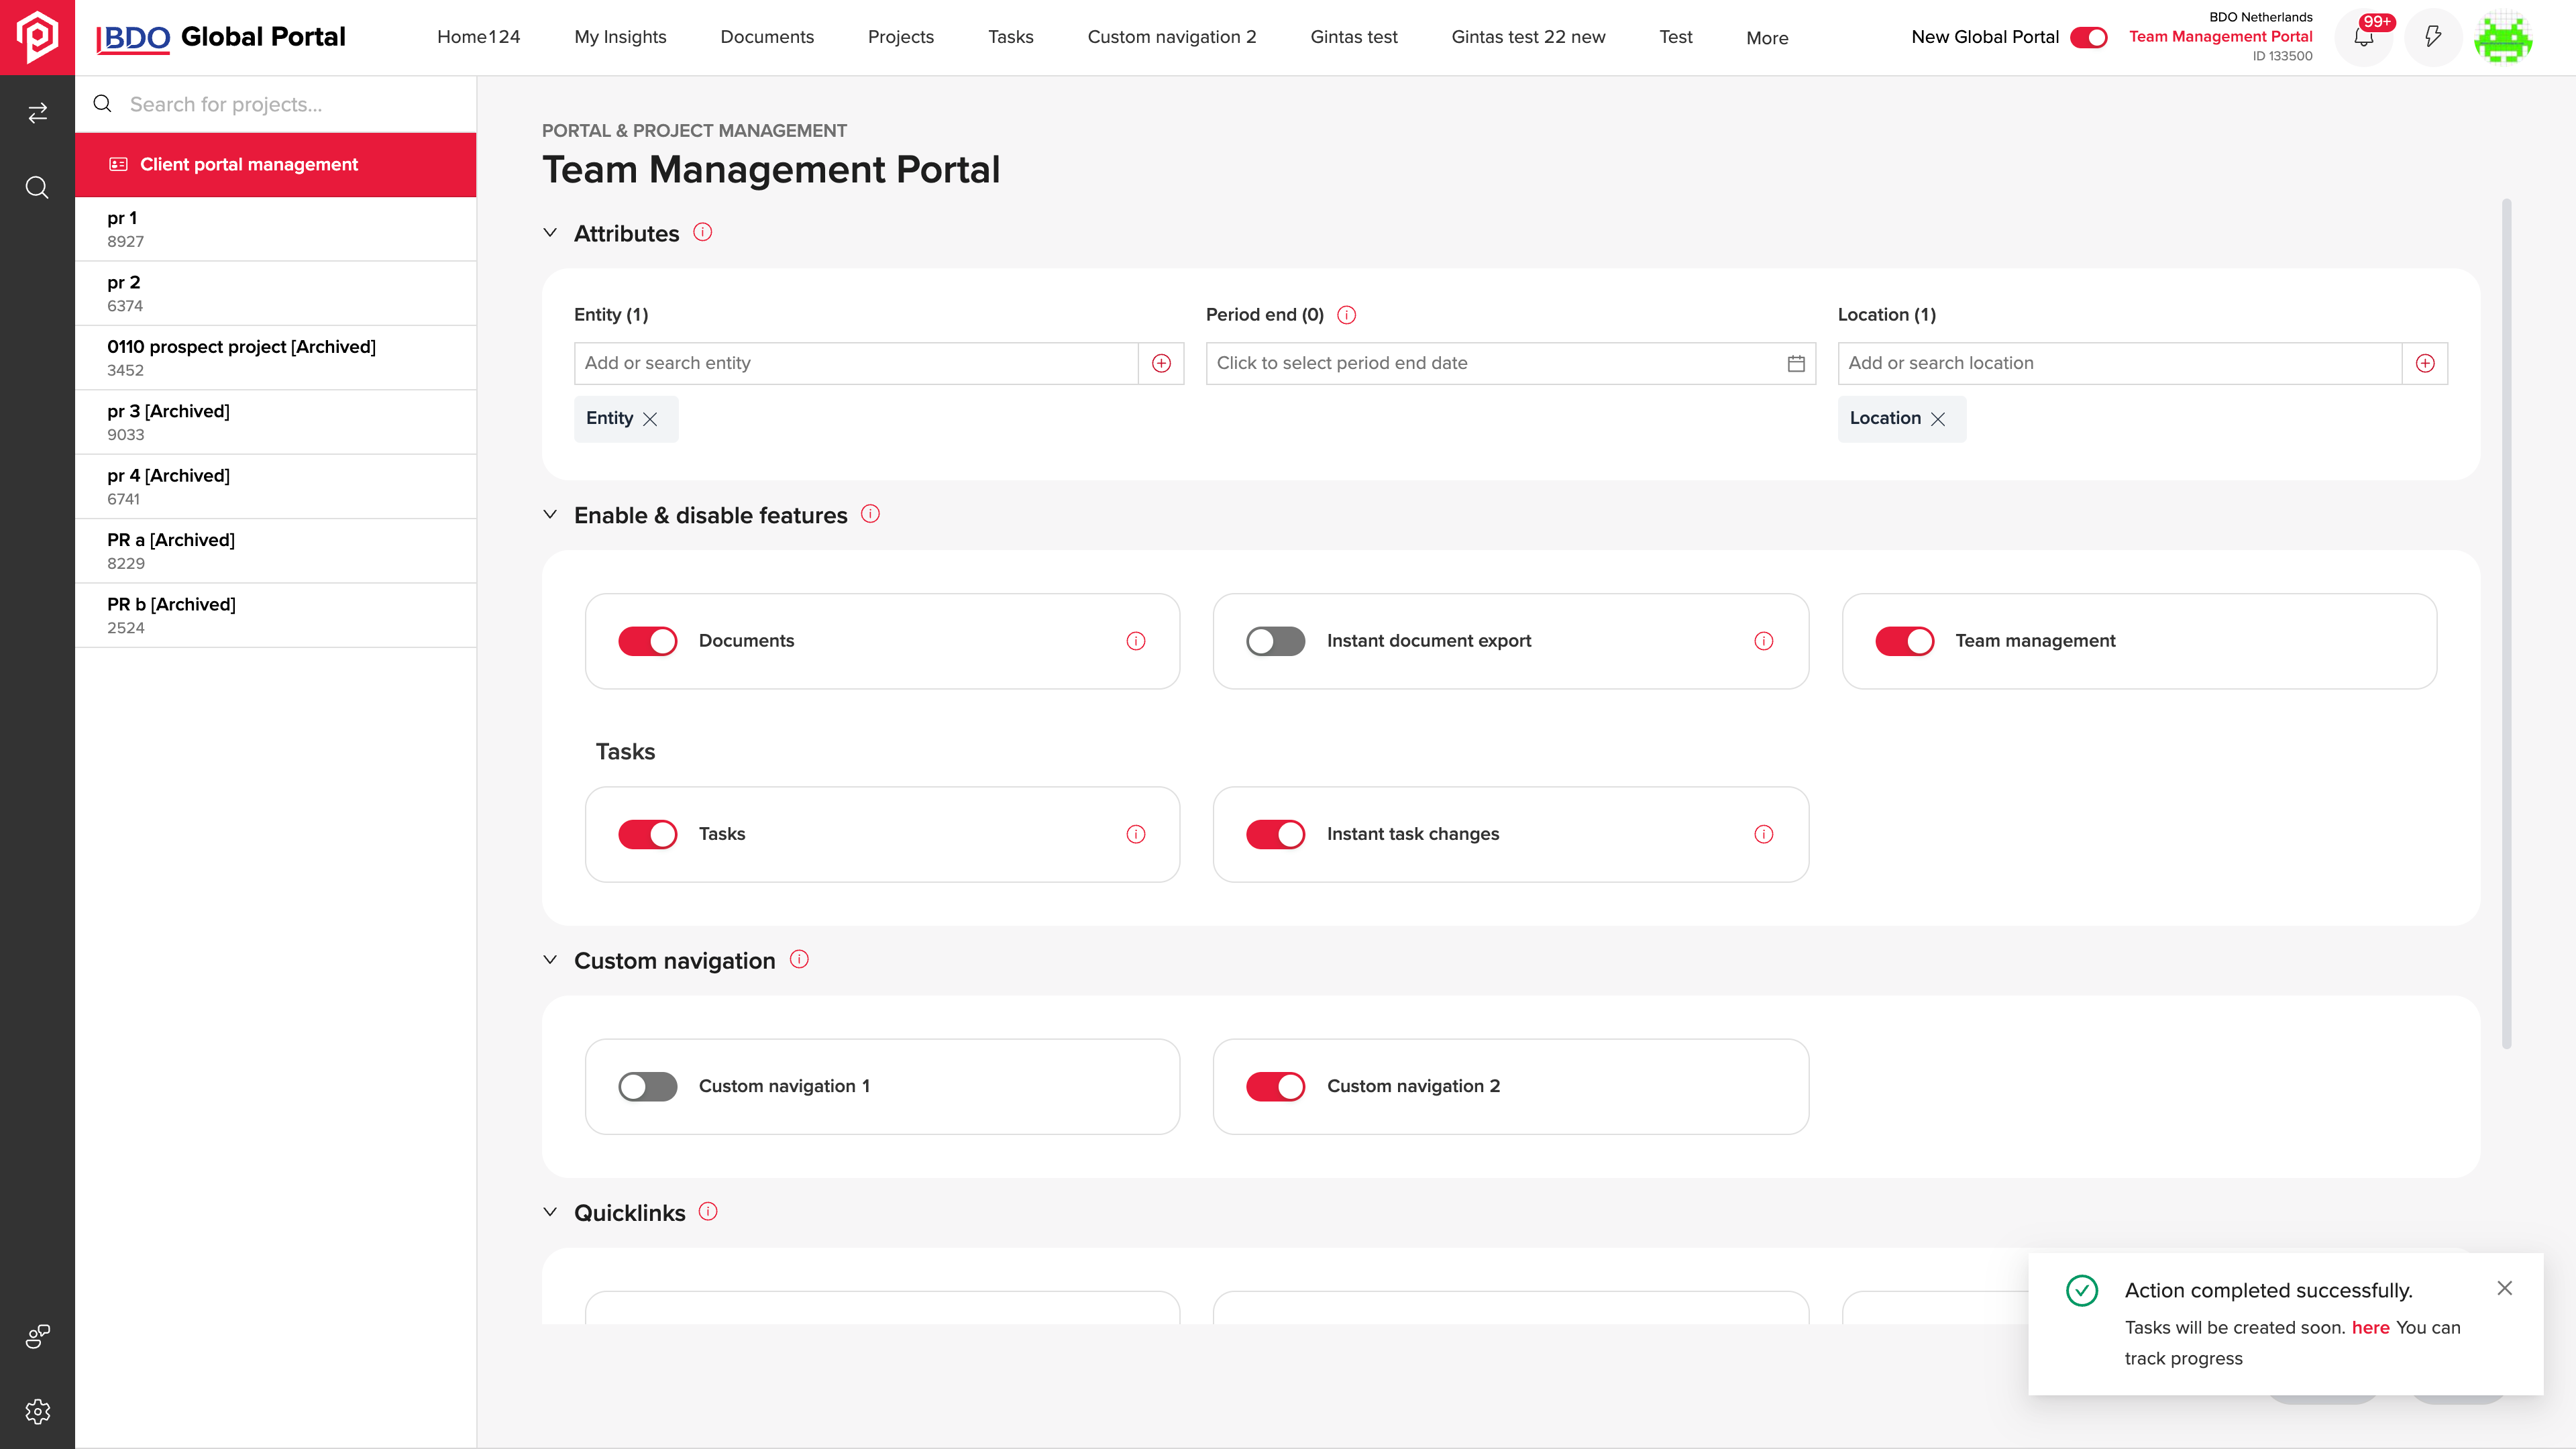Collapse Enable & disable features chevron
The width and height of the screenshot is (2576, 1449).
tap(550, 515)
